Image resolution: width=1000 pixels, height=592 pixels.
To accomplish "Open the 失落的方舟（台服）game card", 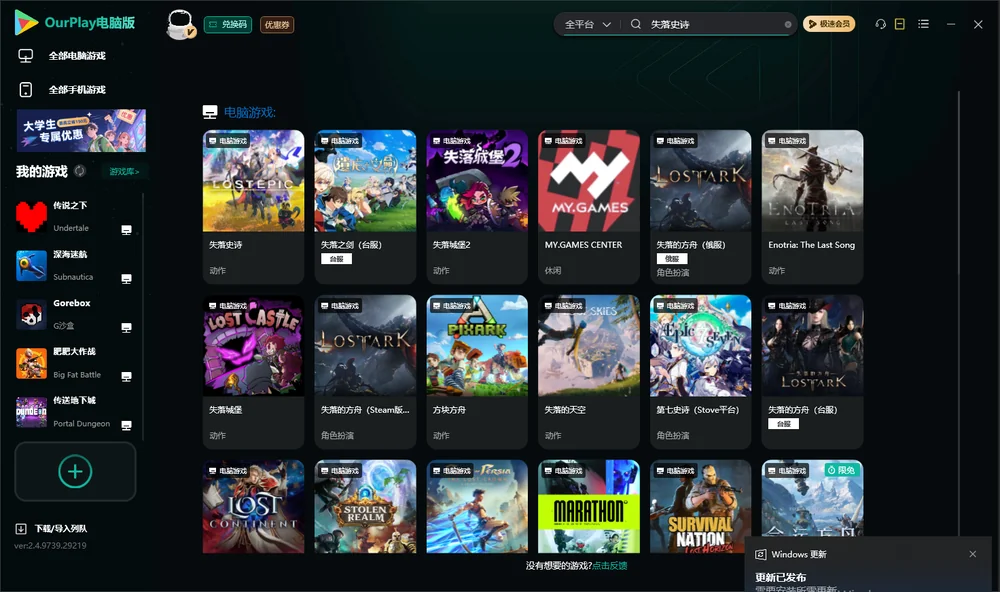I will click(812, 372).
